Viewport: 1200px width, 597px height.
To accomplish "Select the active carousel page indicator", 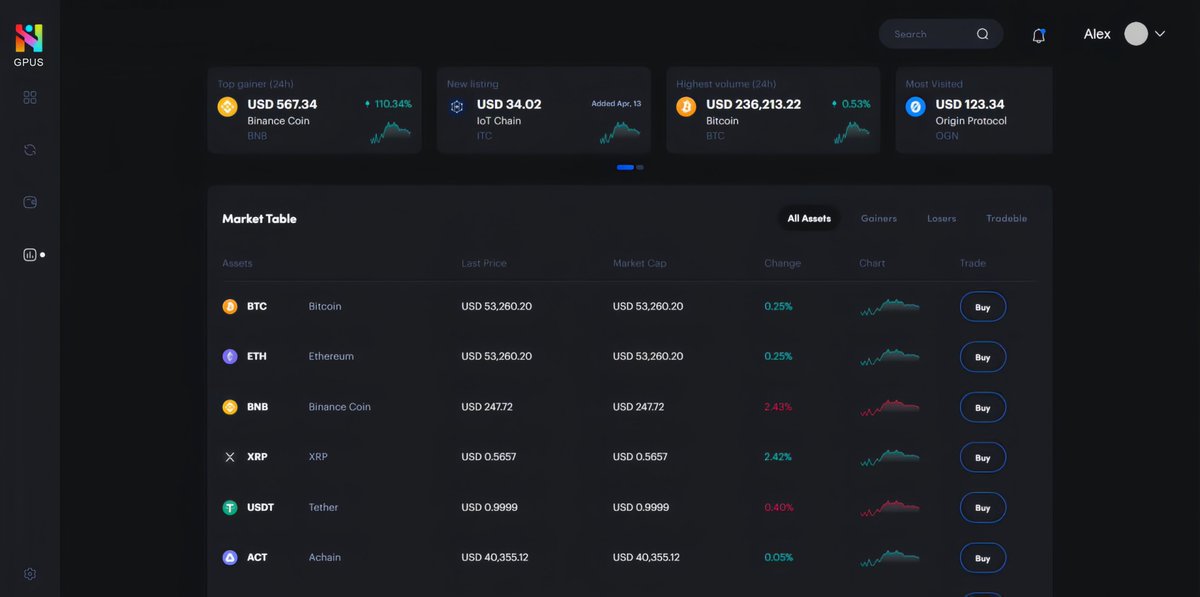I will pyautogui.click(x=625, y=167).
